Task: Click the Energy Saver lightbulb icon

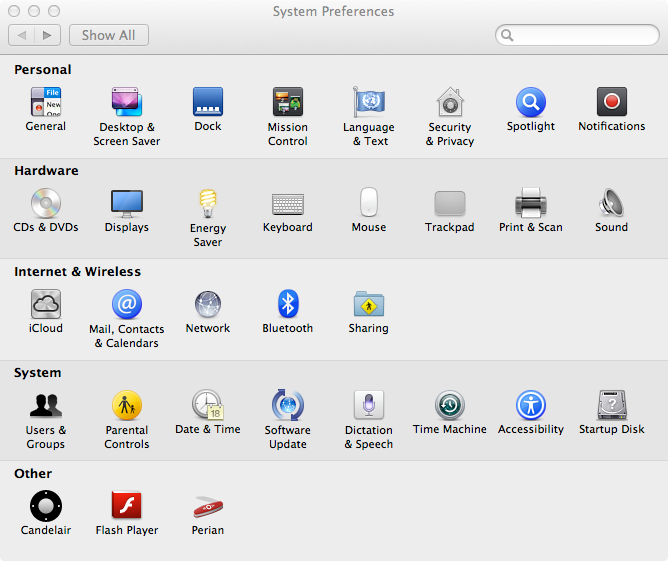Action: 208,204
